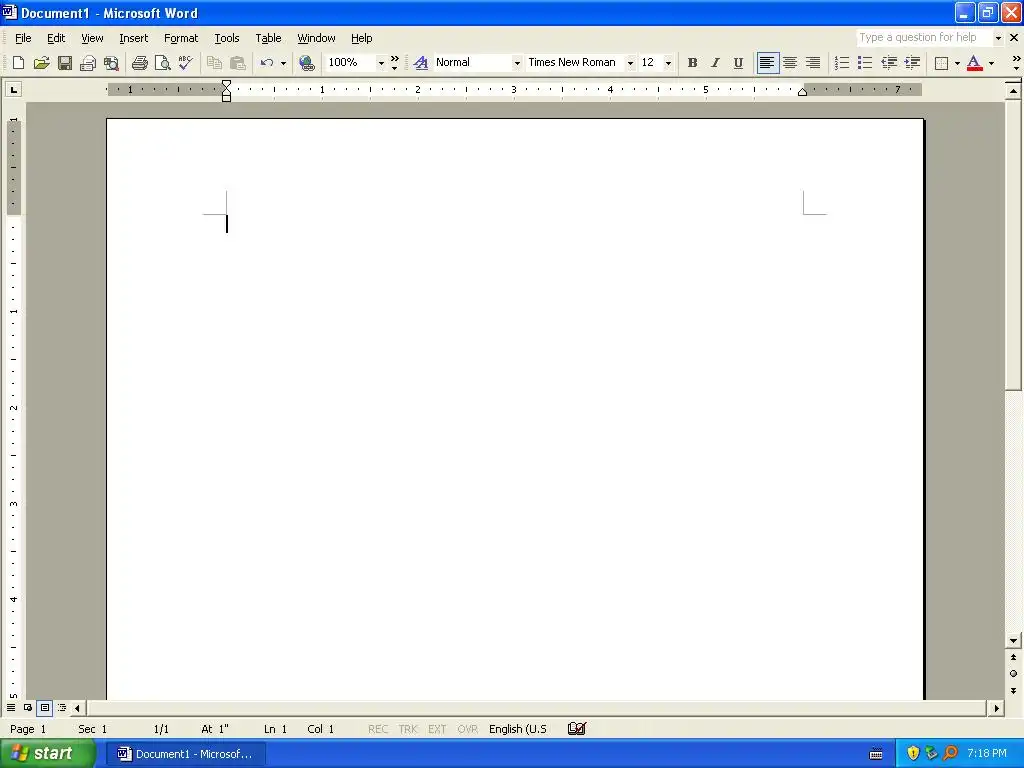Run Spelling and Grammar check
The width and height of the screenshot is (1024, 768).
click(185, 63)
